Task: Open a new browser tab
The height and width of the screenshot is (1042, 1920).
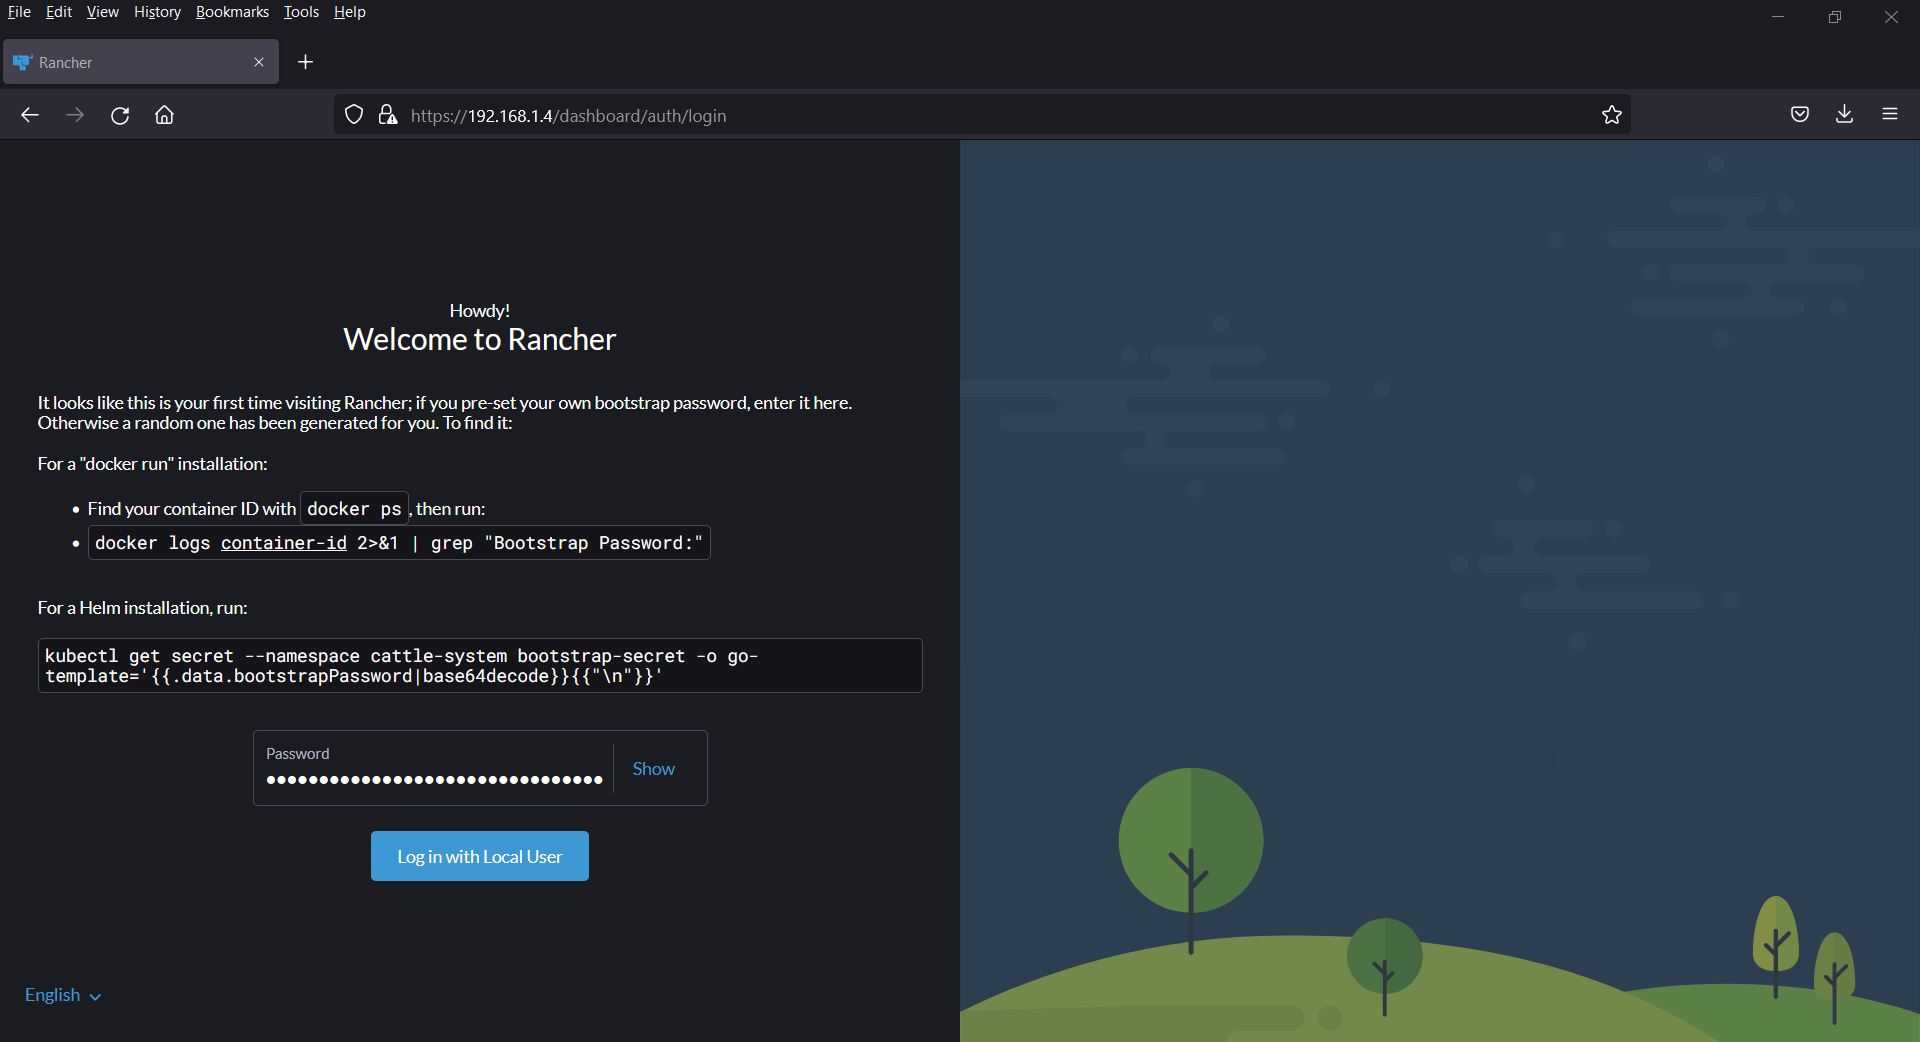Action: (x=306, y=62)
